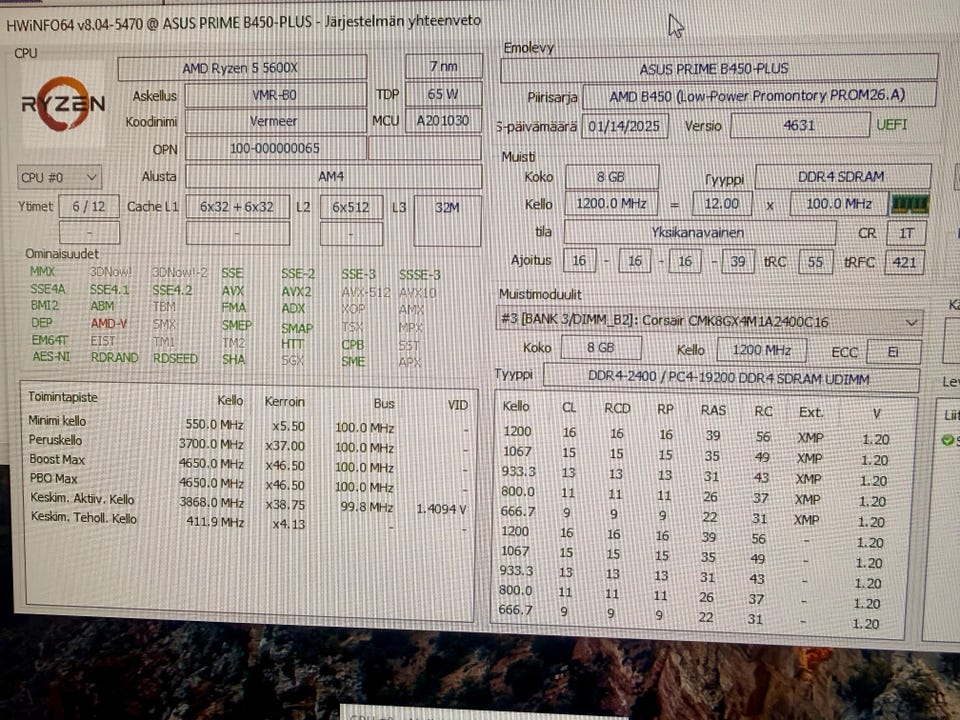This screenshot has height=720, width=960.
Task: Click the ECC value Ei
Action: pyautogui.click(x=893, y=352)
